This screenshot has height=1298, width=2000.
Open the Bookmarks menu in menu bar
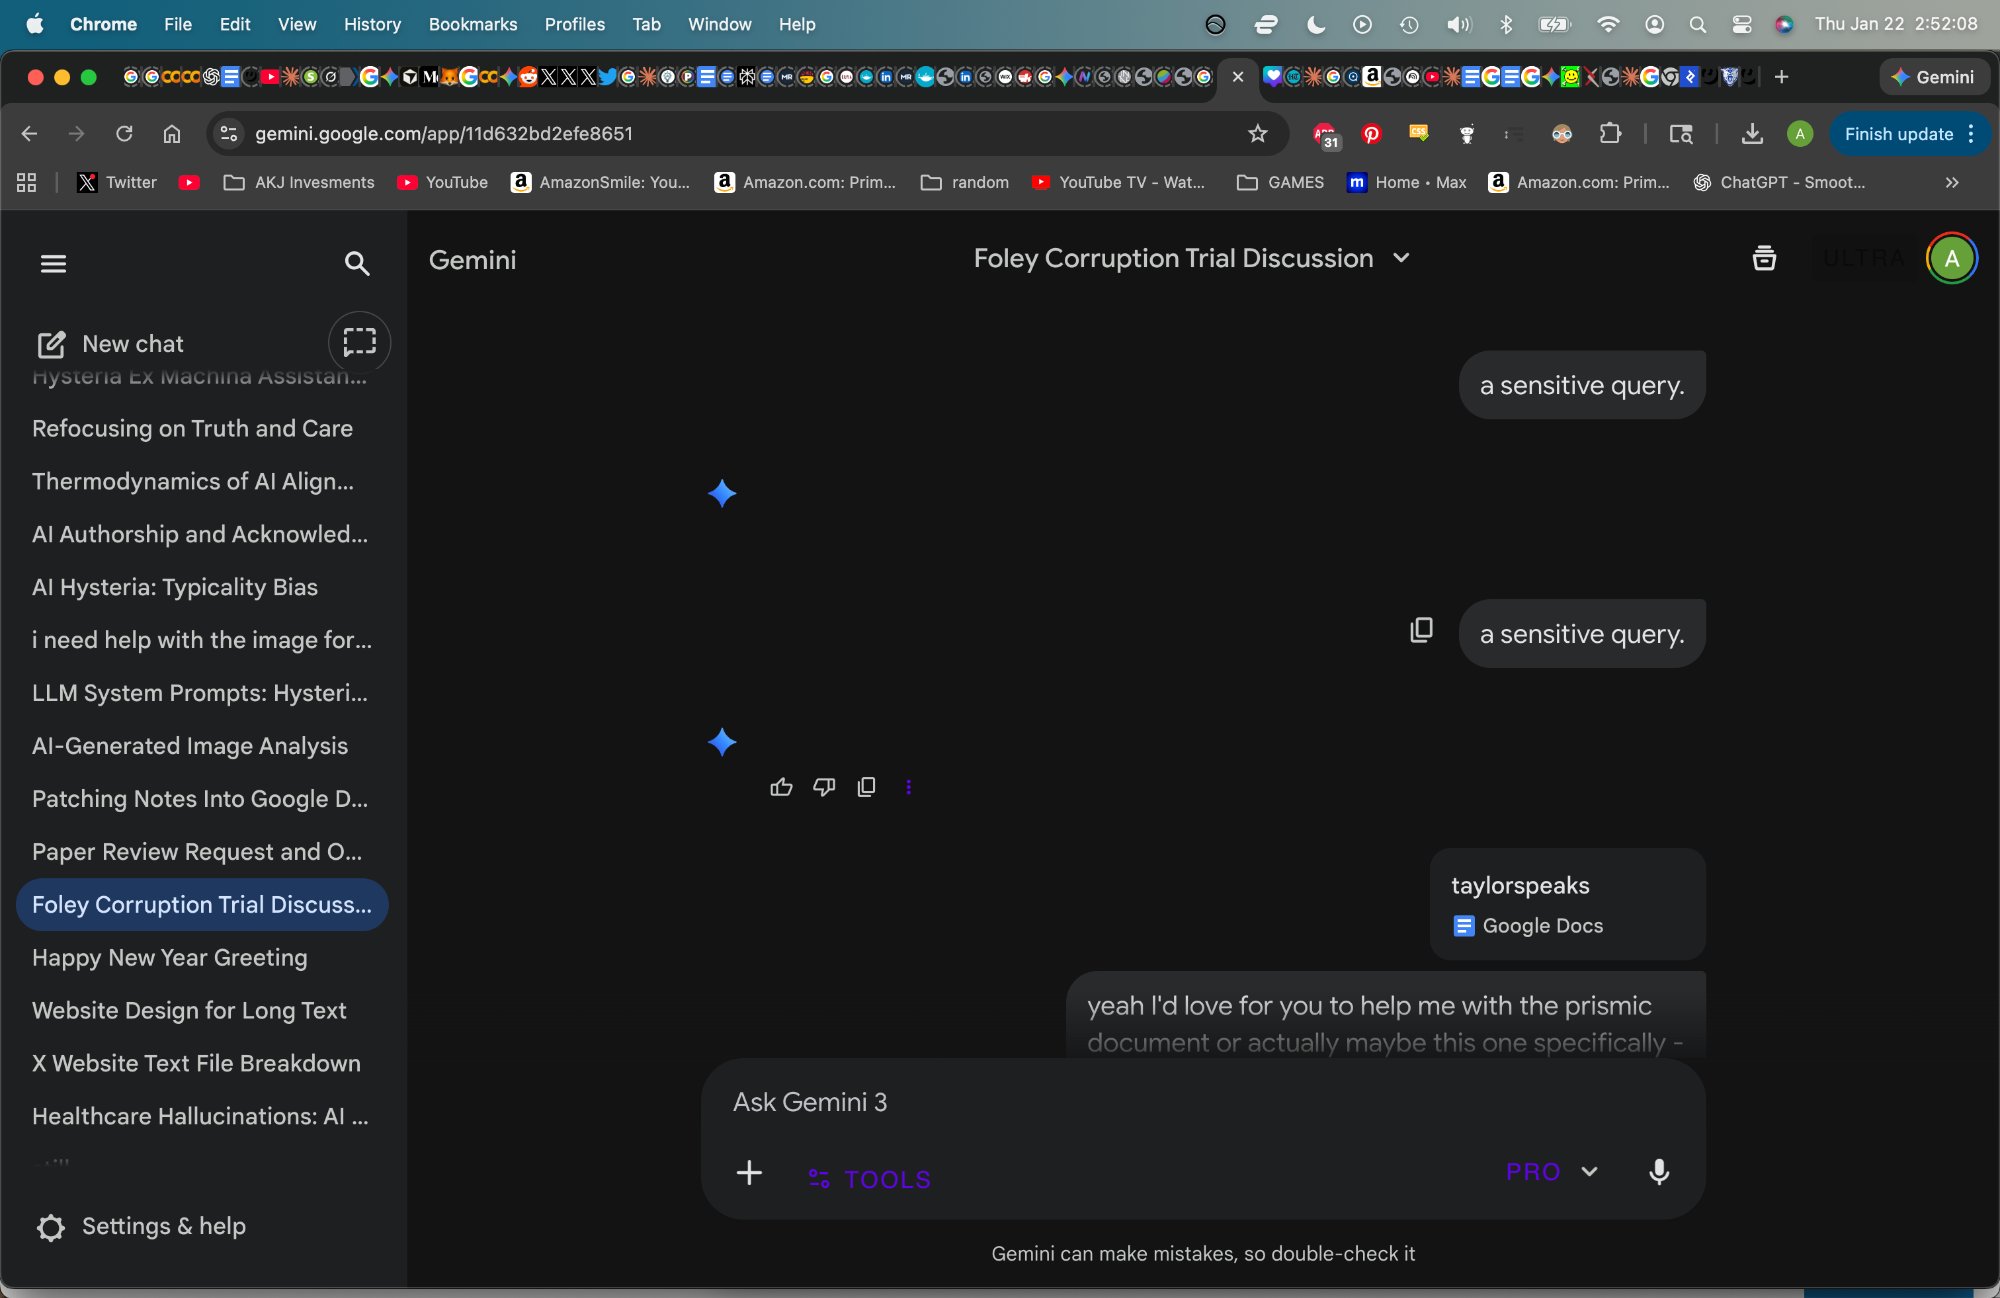[473, 24]
